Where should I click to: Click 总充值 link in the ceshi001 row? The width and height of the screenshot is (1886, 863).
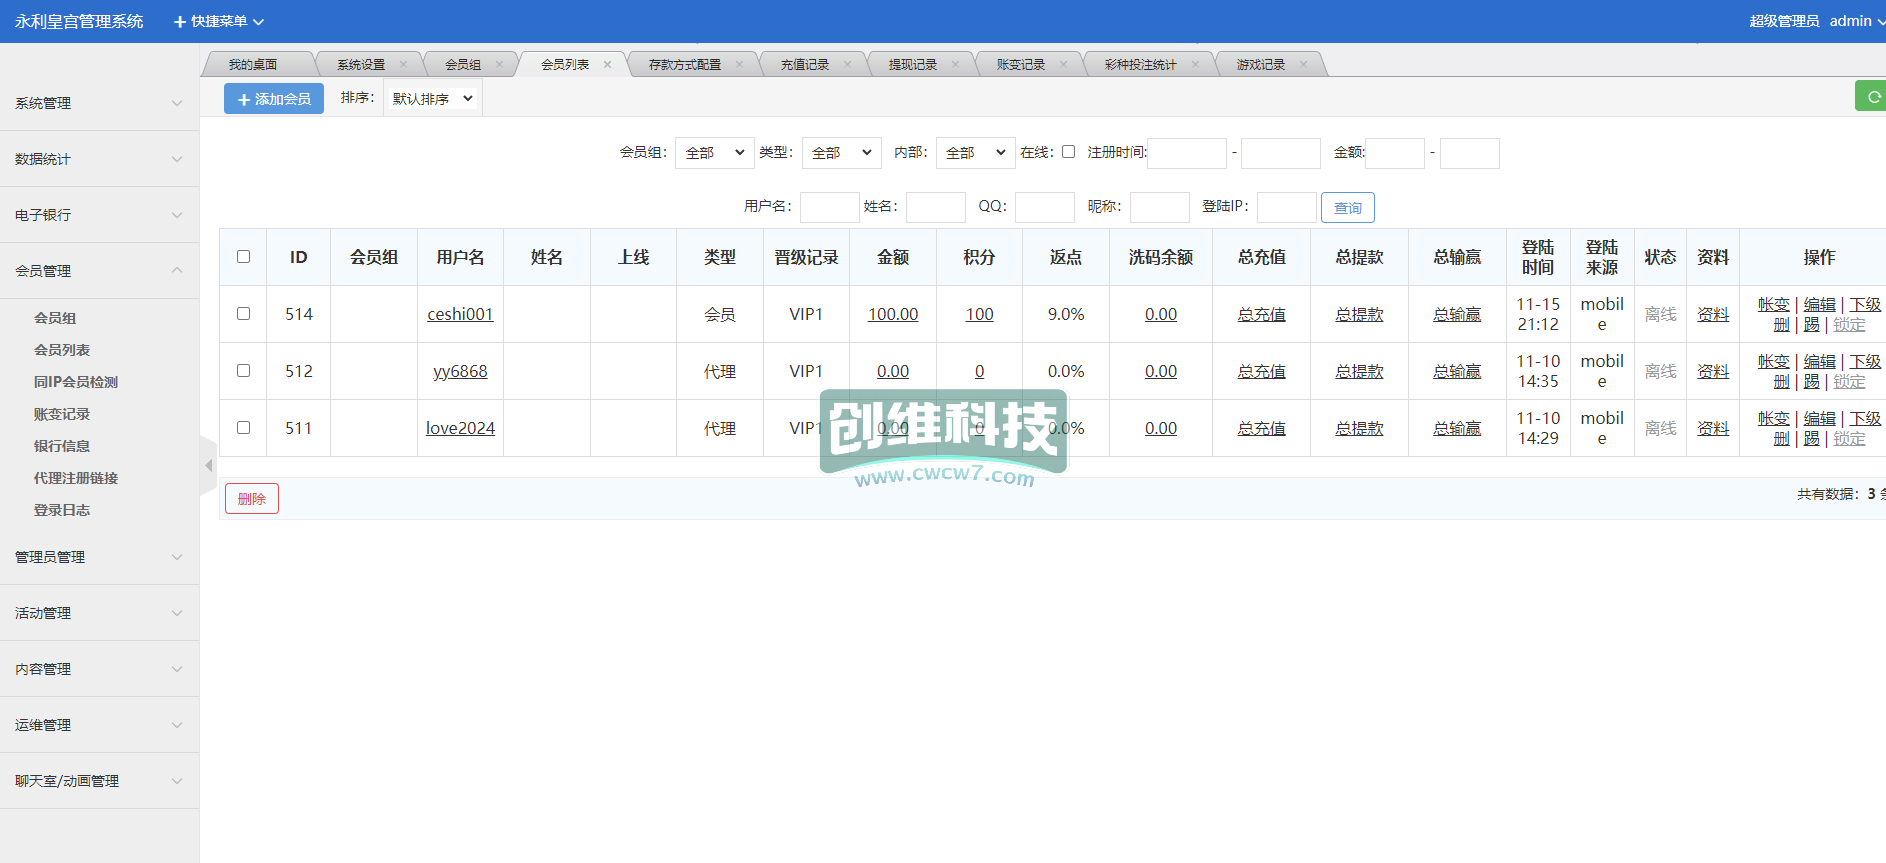(x=1261, y=314)
